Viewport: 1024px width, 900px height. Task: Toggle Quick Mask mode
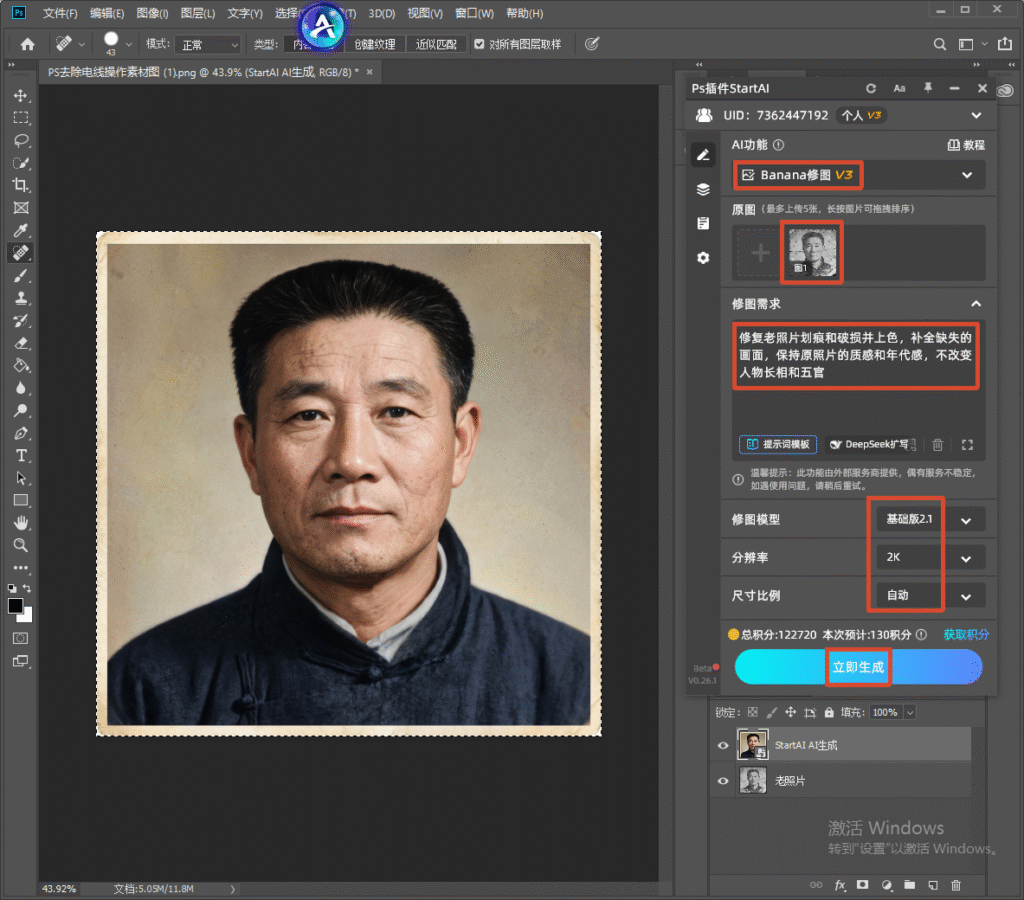pos(21,638)
